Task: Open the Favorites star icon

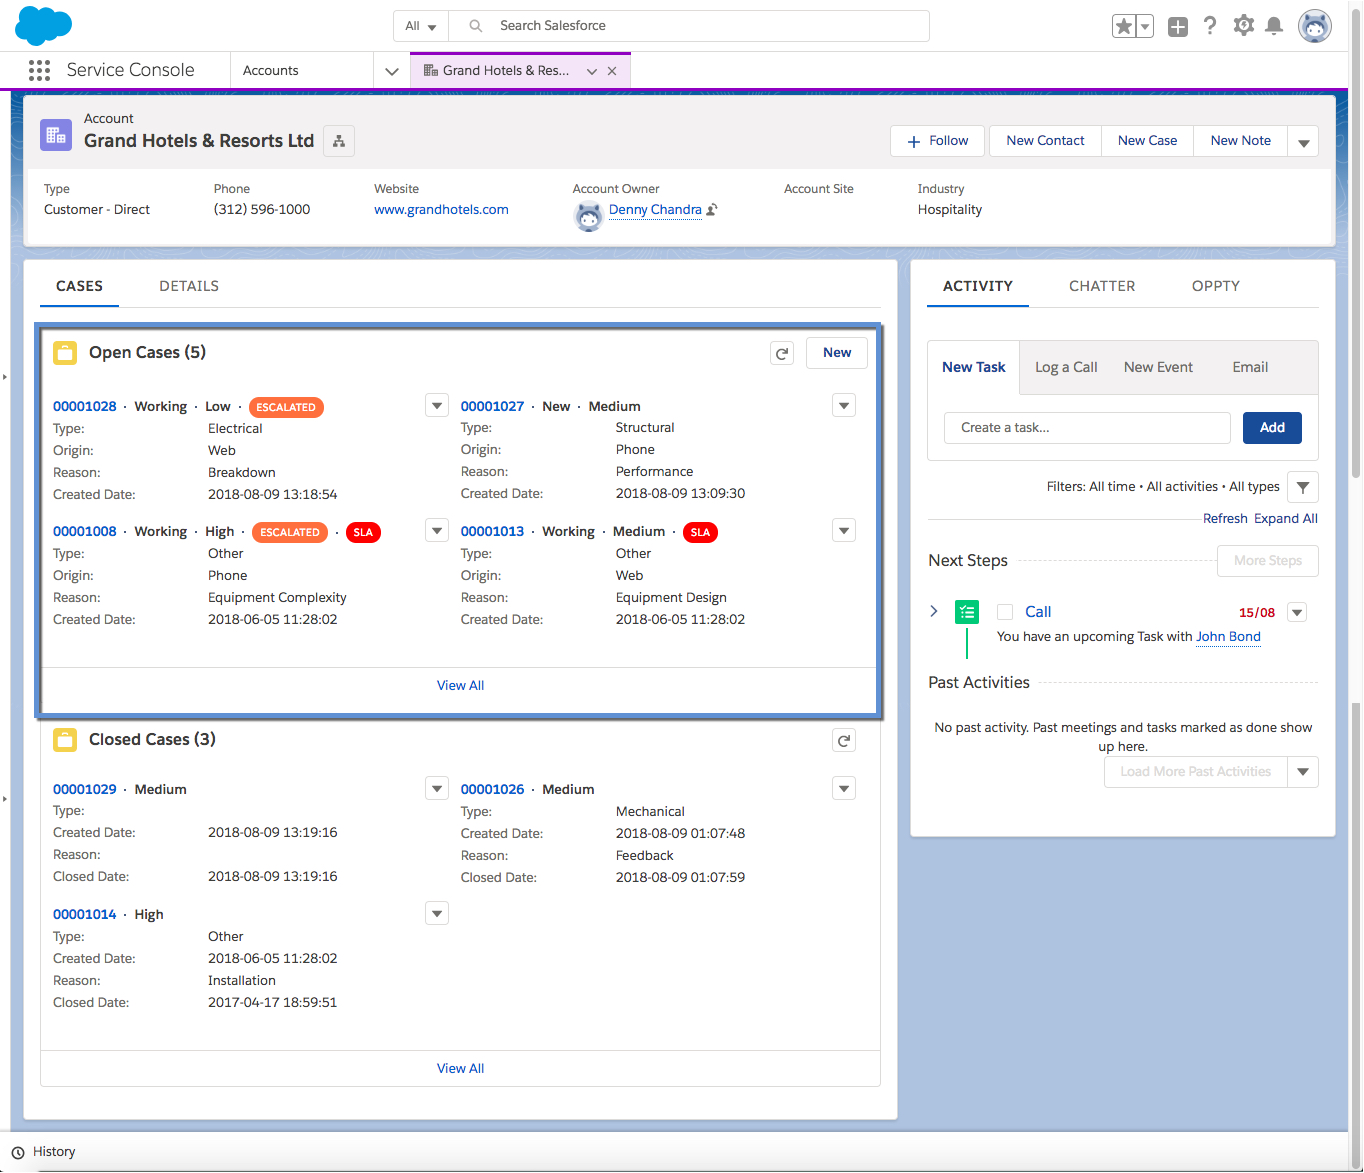Action: pos(1124,26)
